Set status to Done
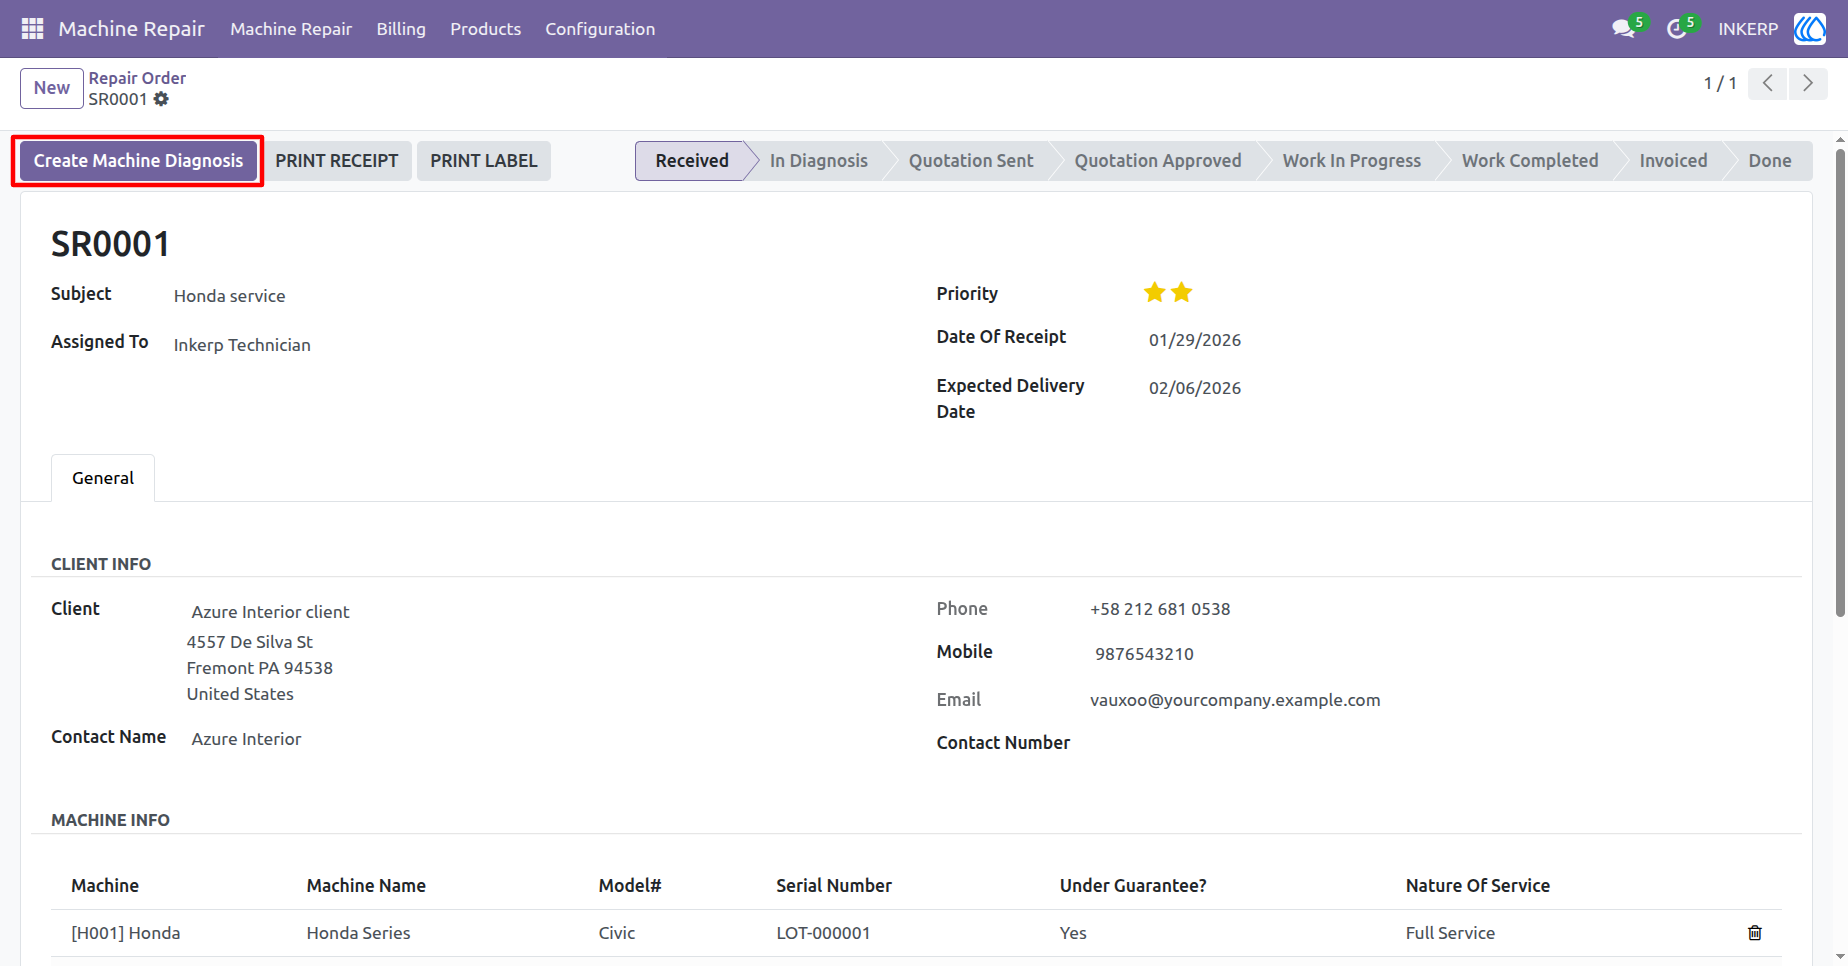This screenshot has width=1848, height=966. pyautogui.click(x=1770, y=161)
